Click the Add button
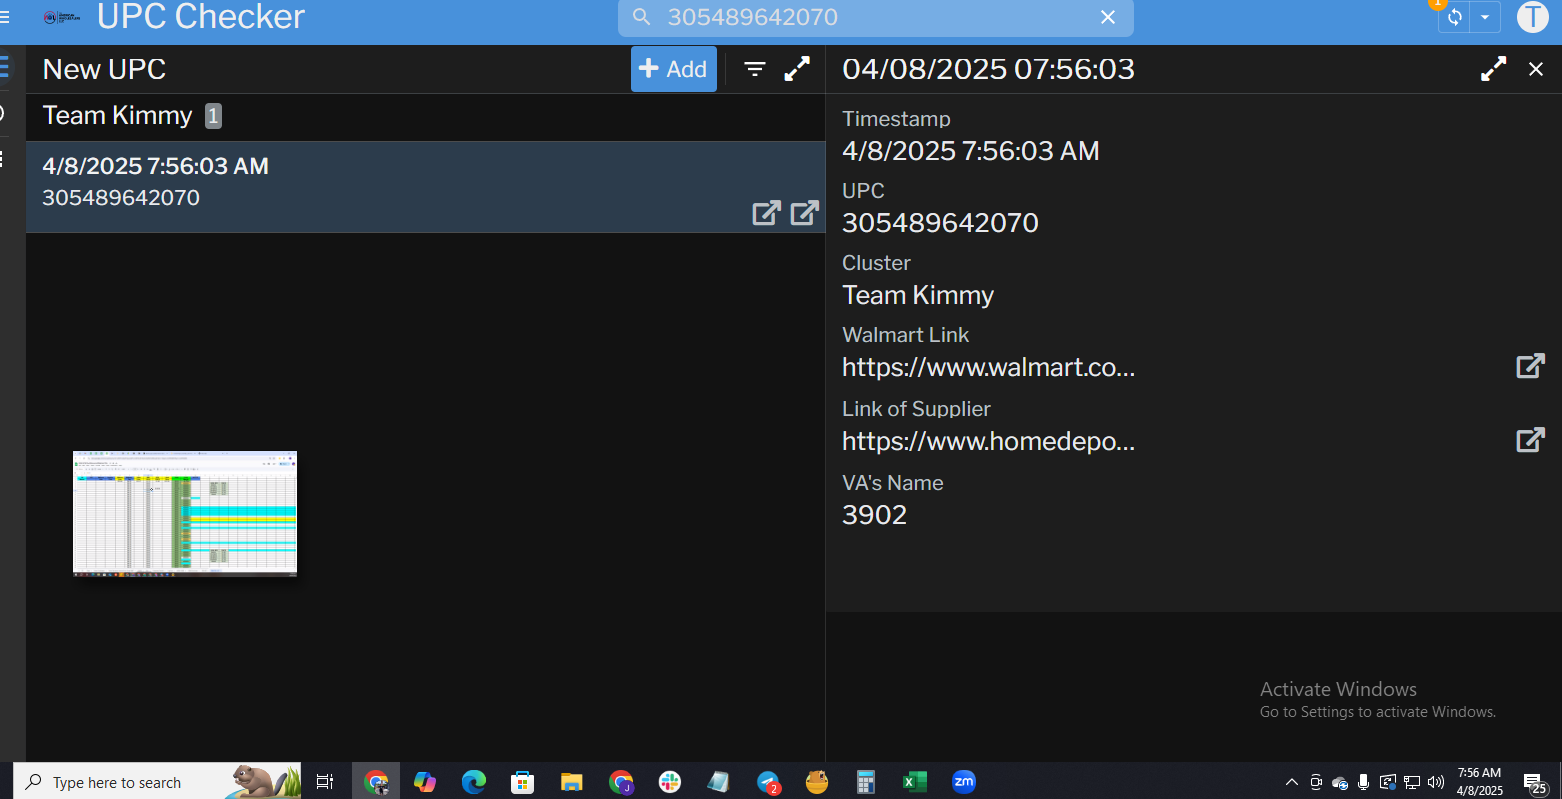 click(x=673, y=69)
